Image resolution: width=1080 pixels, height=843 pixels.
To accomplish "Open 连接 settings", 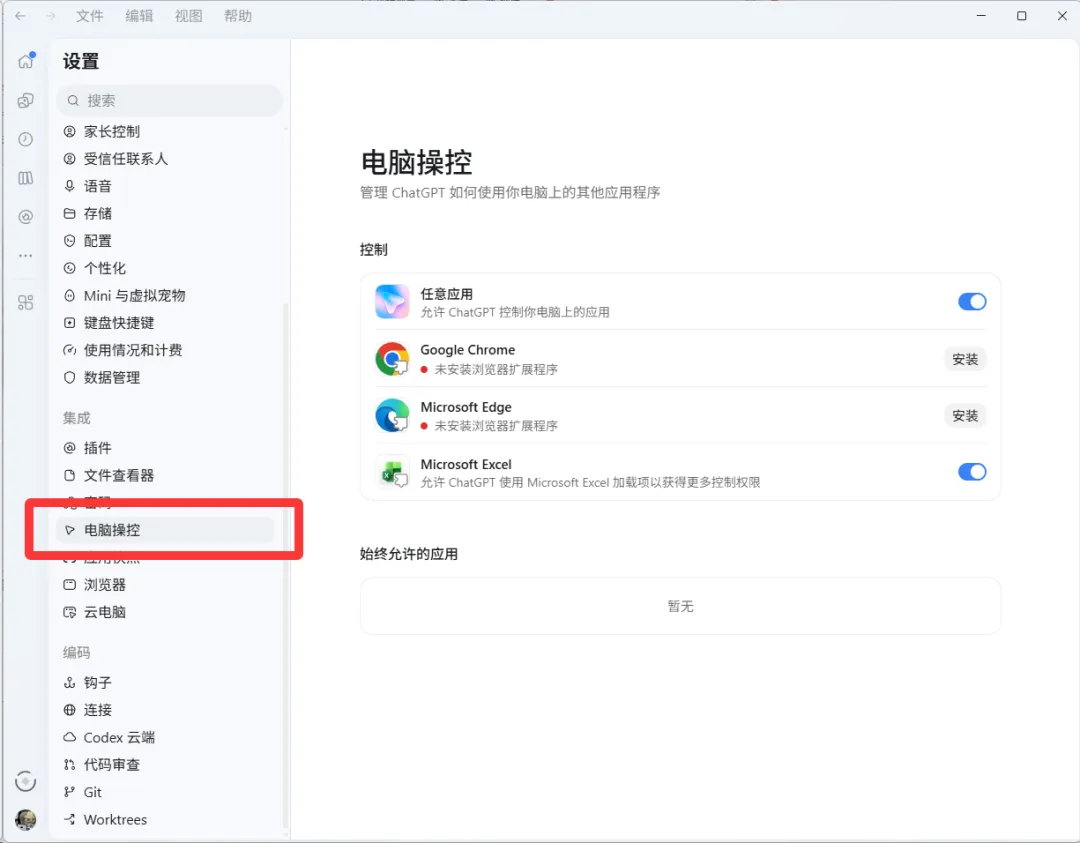I will 165,710.
